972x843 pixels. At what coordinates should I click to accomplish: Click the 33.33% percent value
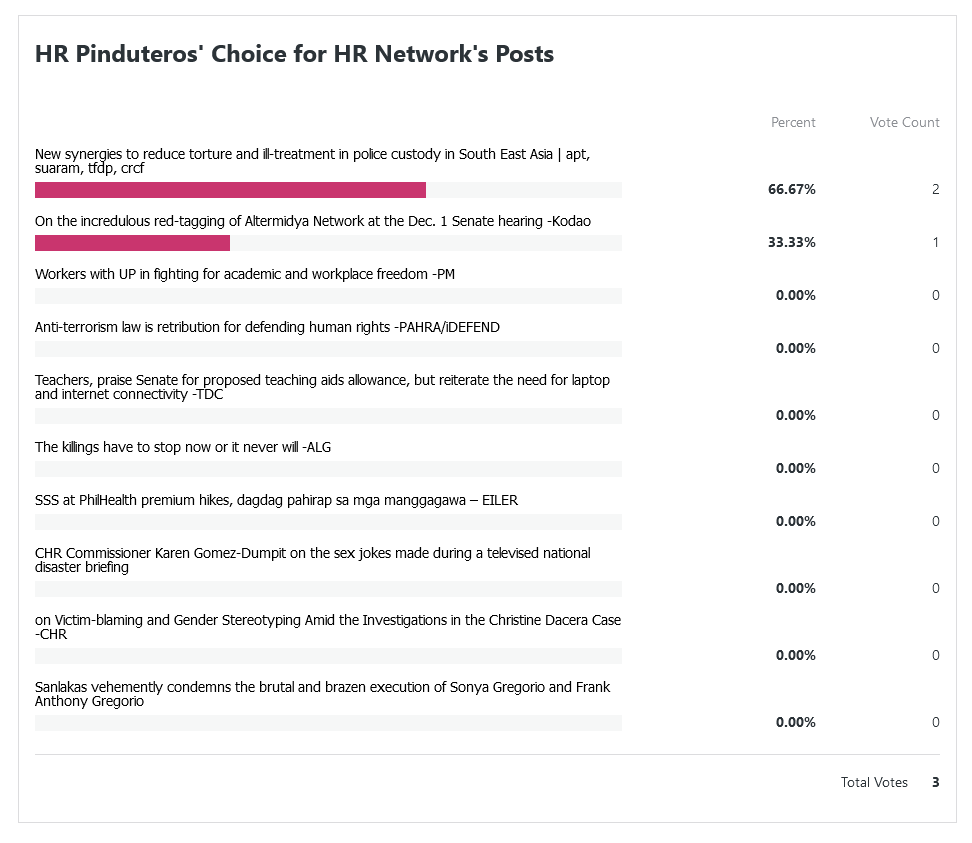point(792,243)
